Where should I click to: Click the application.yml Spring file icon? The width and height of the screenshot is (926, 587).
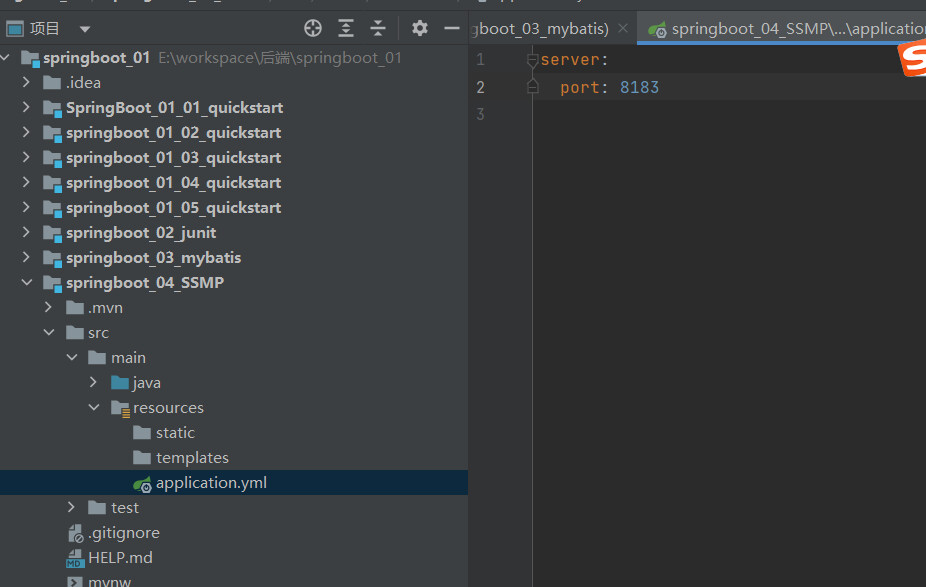142,484
